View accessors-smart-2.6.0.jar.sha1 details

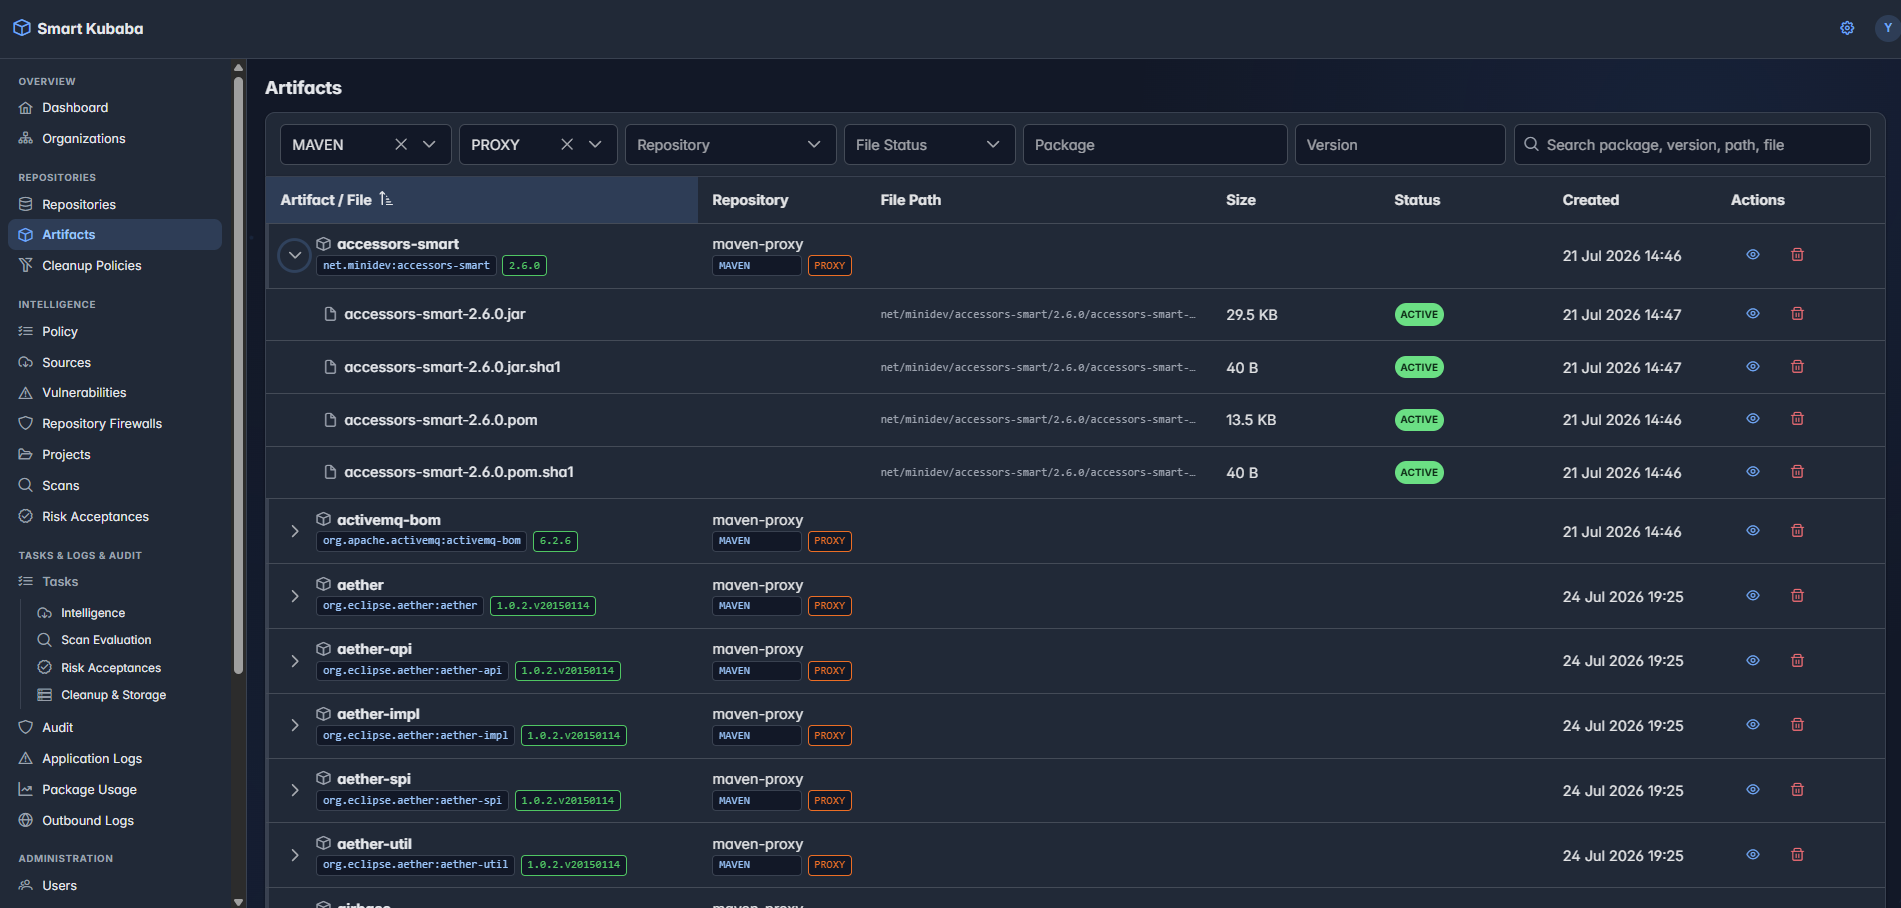click(1753, 367)
